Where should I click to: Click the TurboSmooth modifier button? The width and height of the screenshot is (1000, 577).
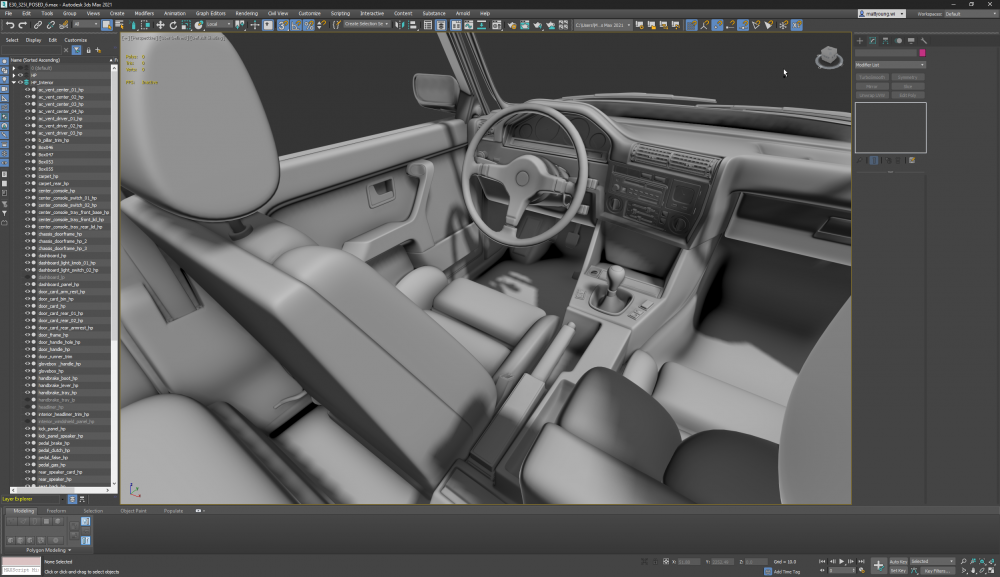tap(872, 77)
